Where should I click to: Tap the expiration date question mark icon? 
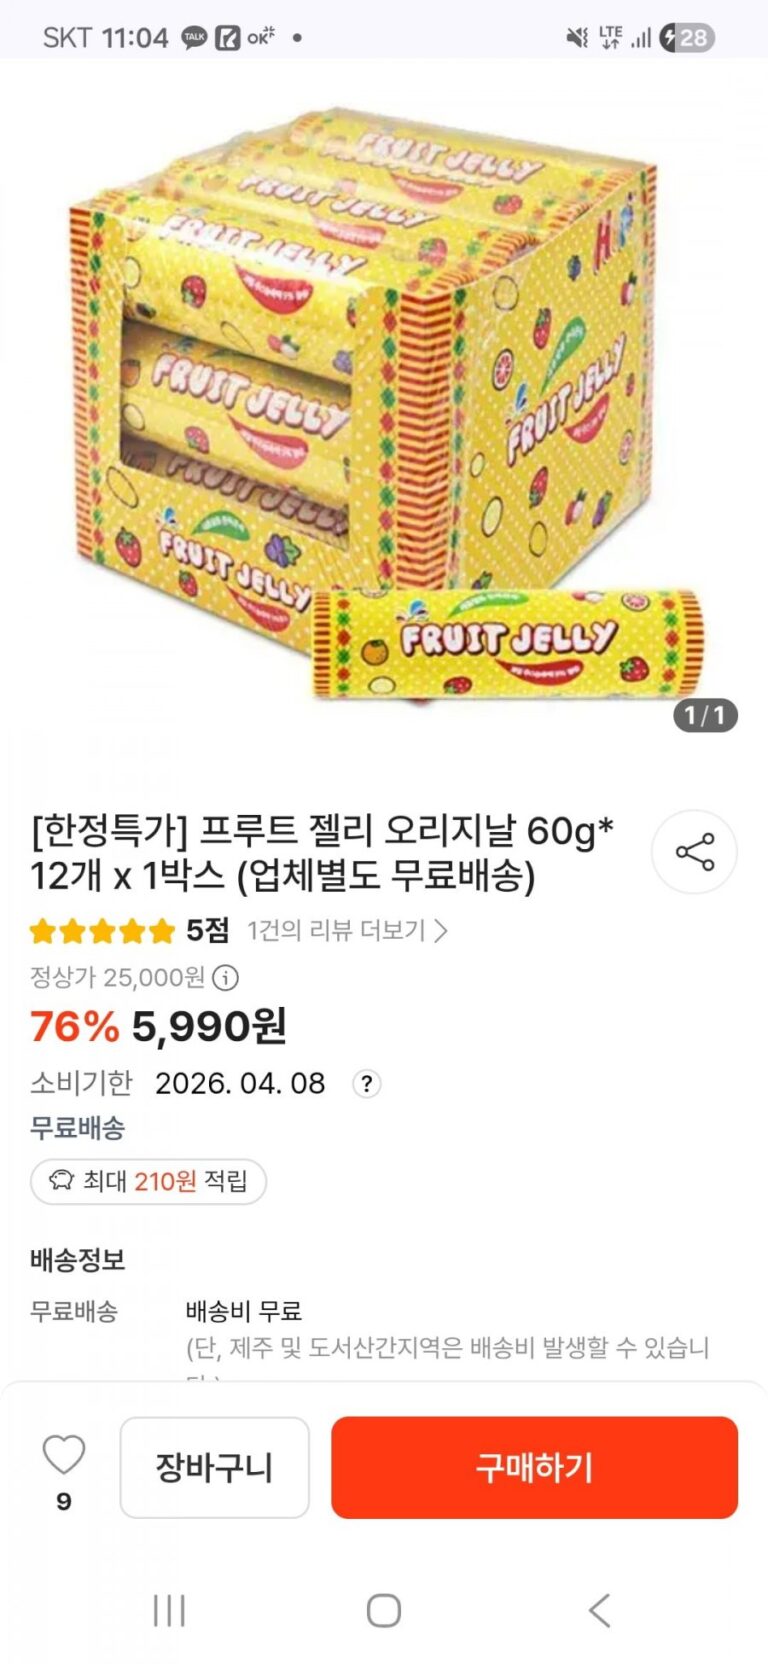(x=367, y=1084)
